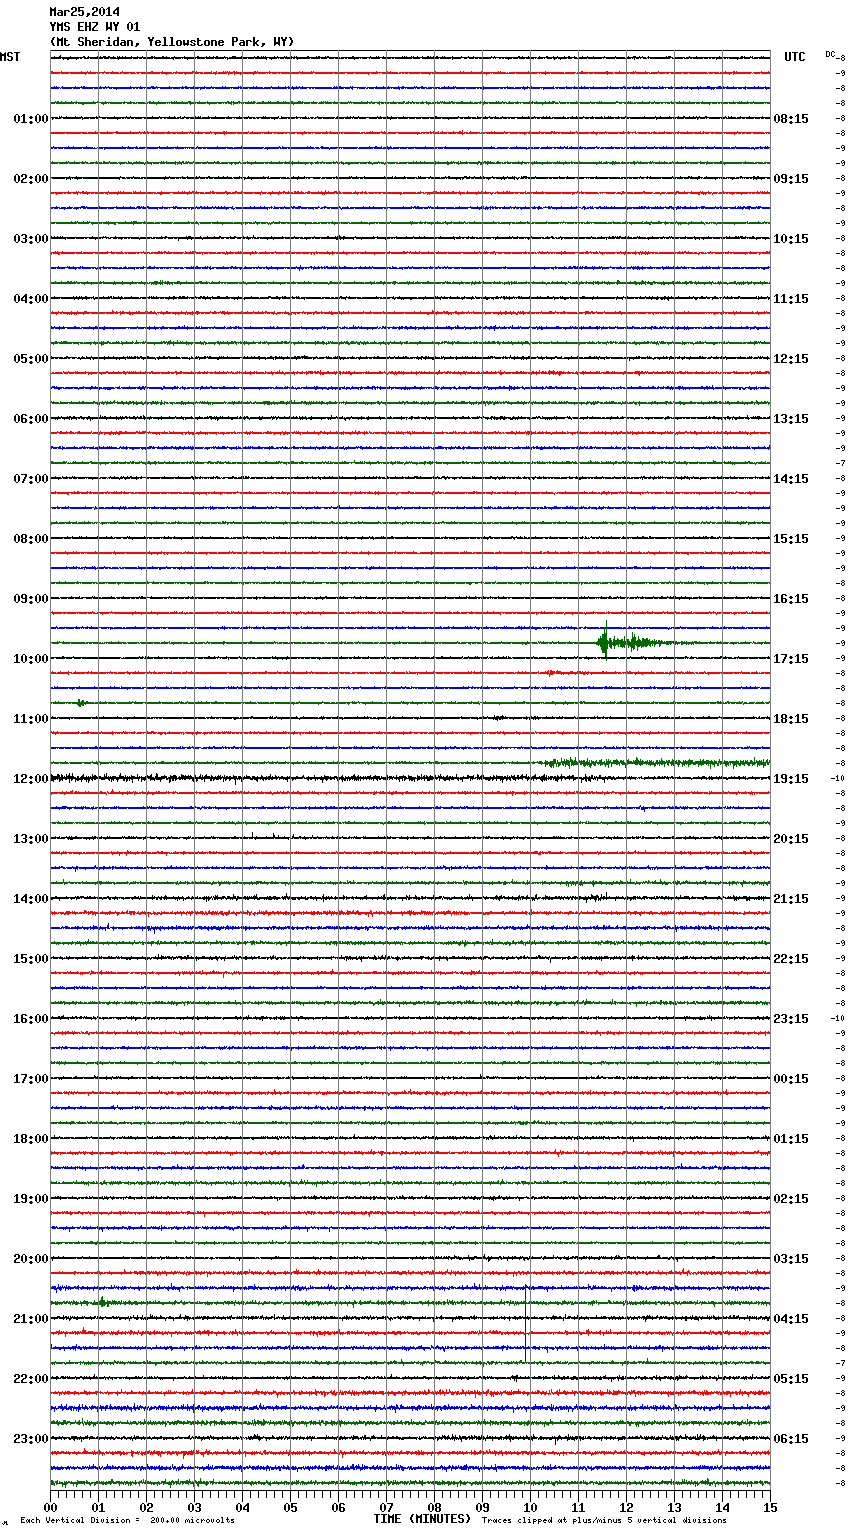
Task: Click the "16:15" UTC time label
Action: point(791,599)
